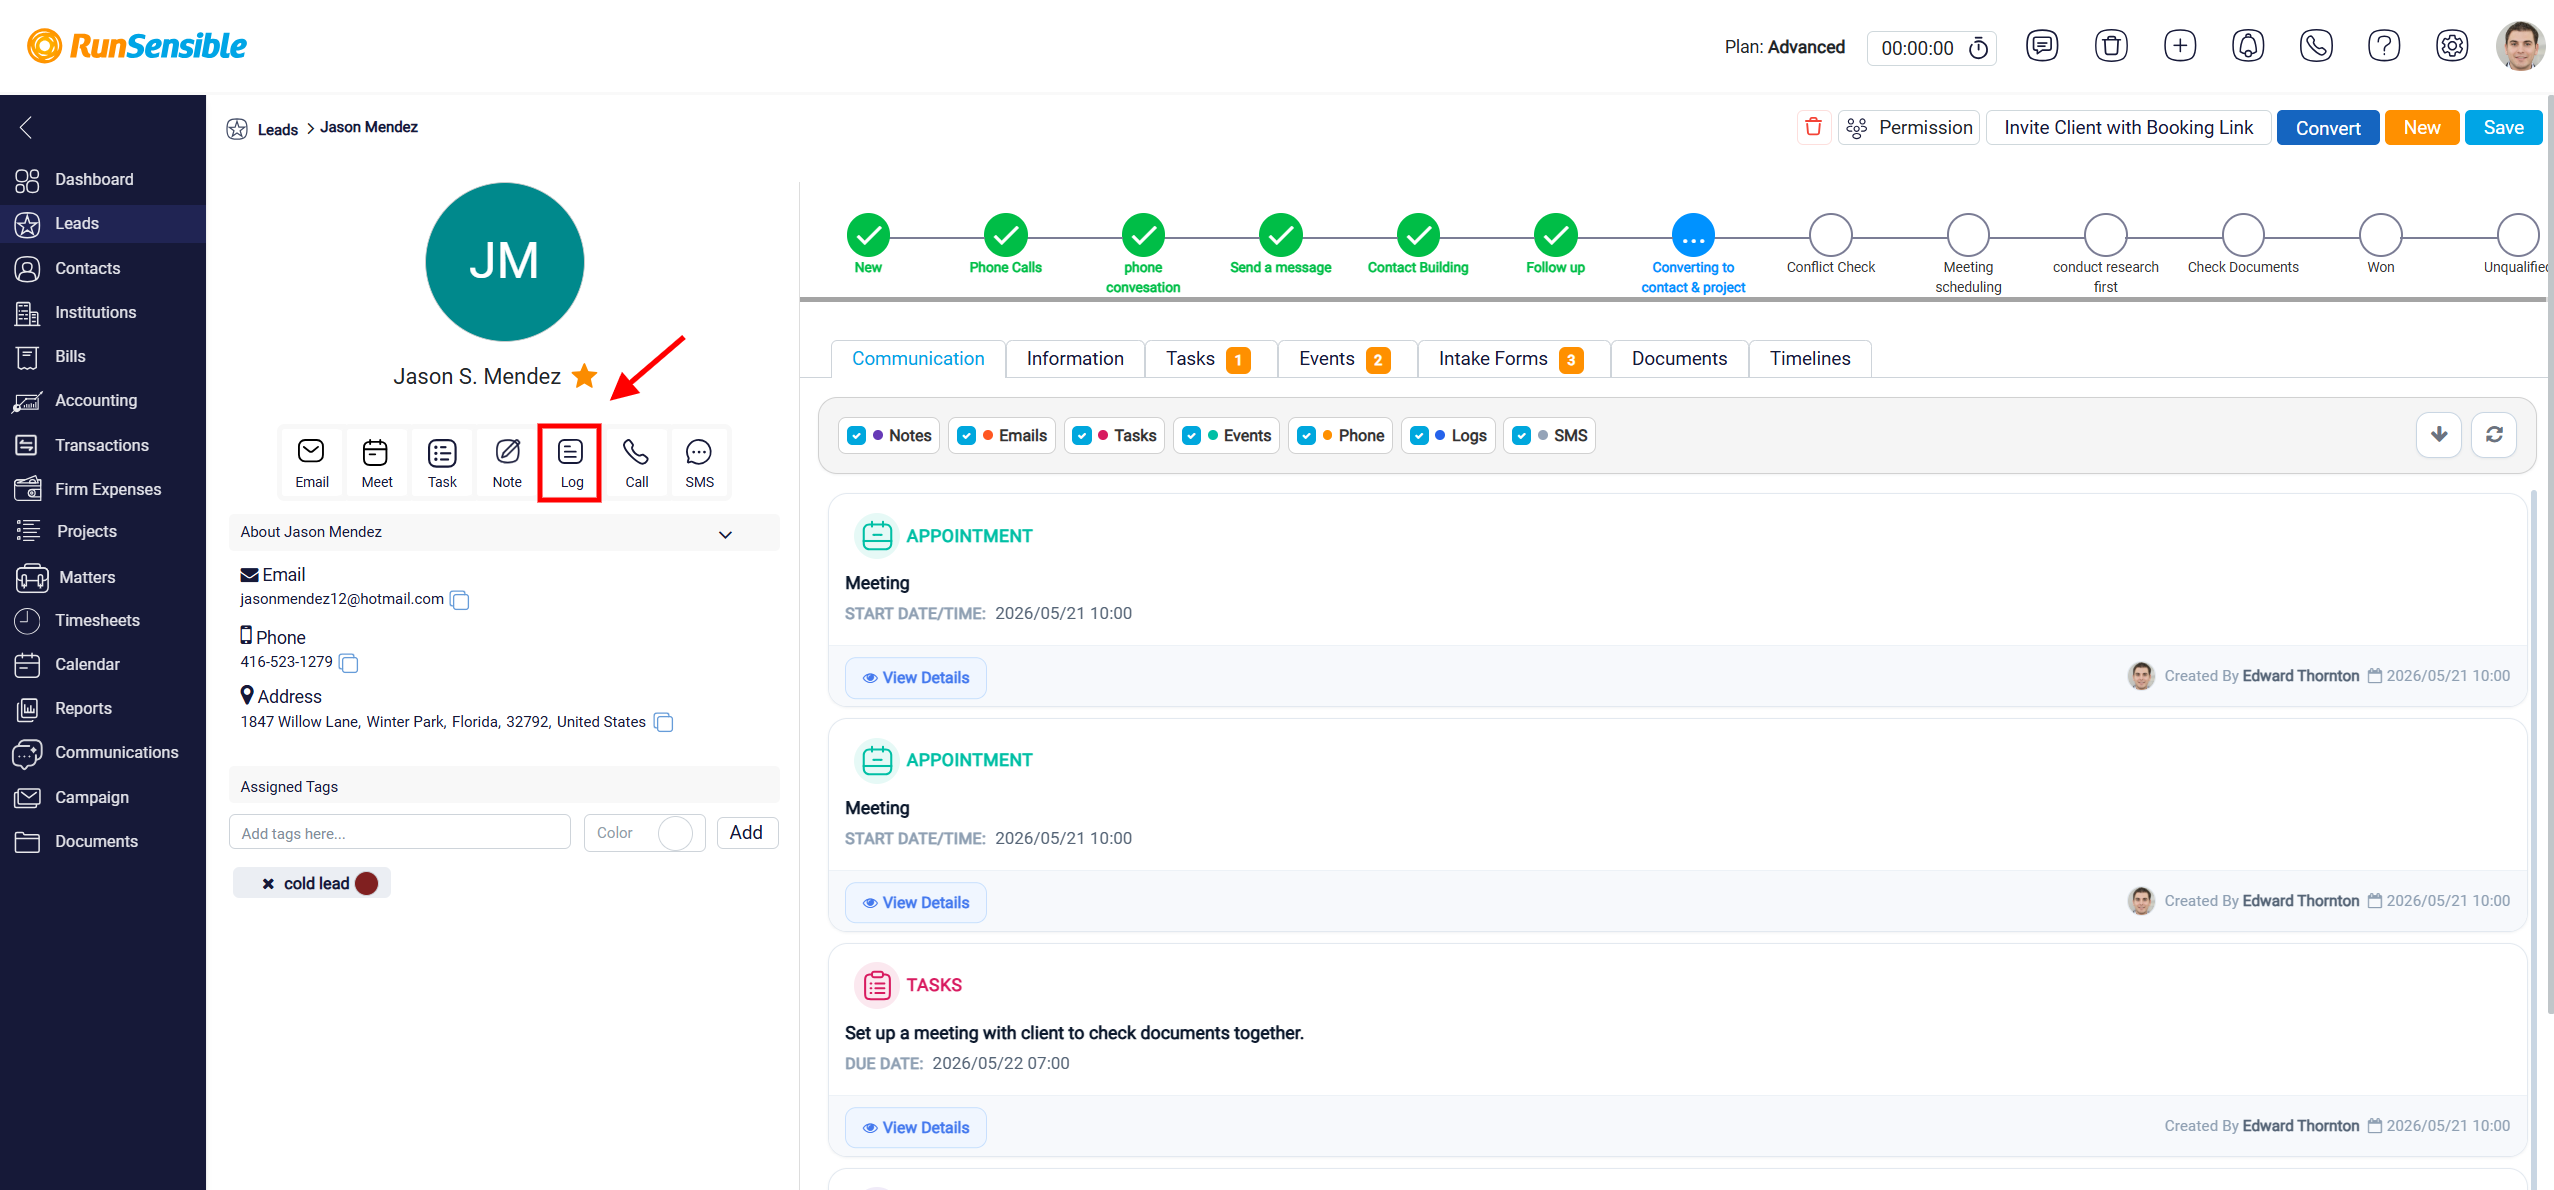Image resolution: width=2554 pixels, height=1190 pixels.
Task: Disable the SMS filter checkbox
Action: pyautogui.click(x=1522, y=436)
